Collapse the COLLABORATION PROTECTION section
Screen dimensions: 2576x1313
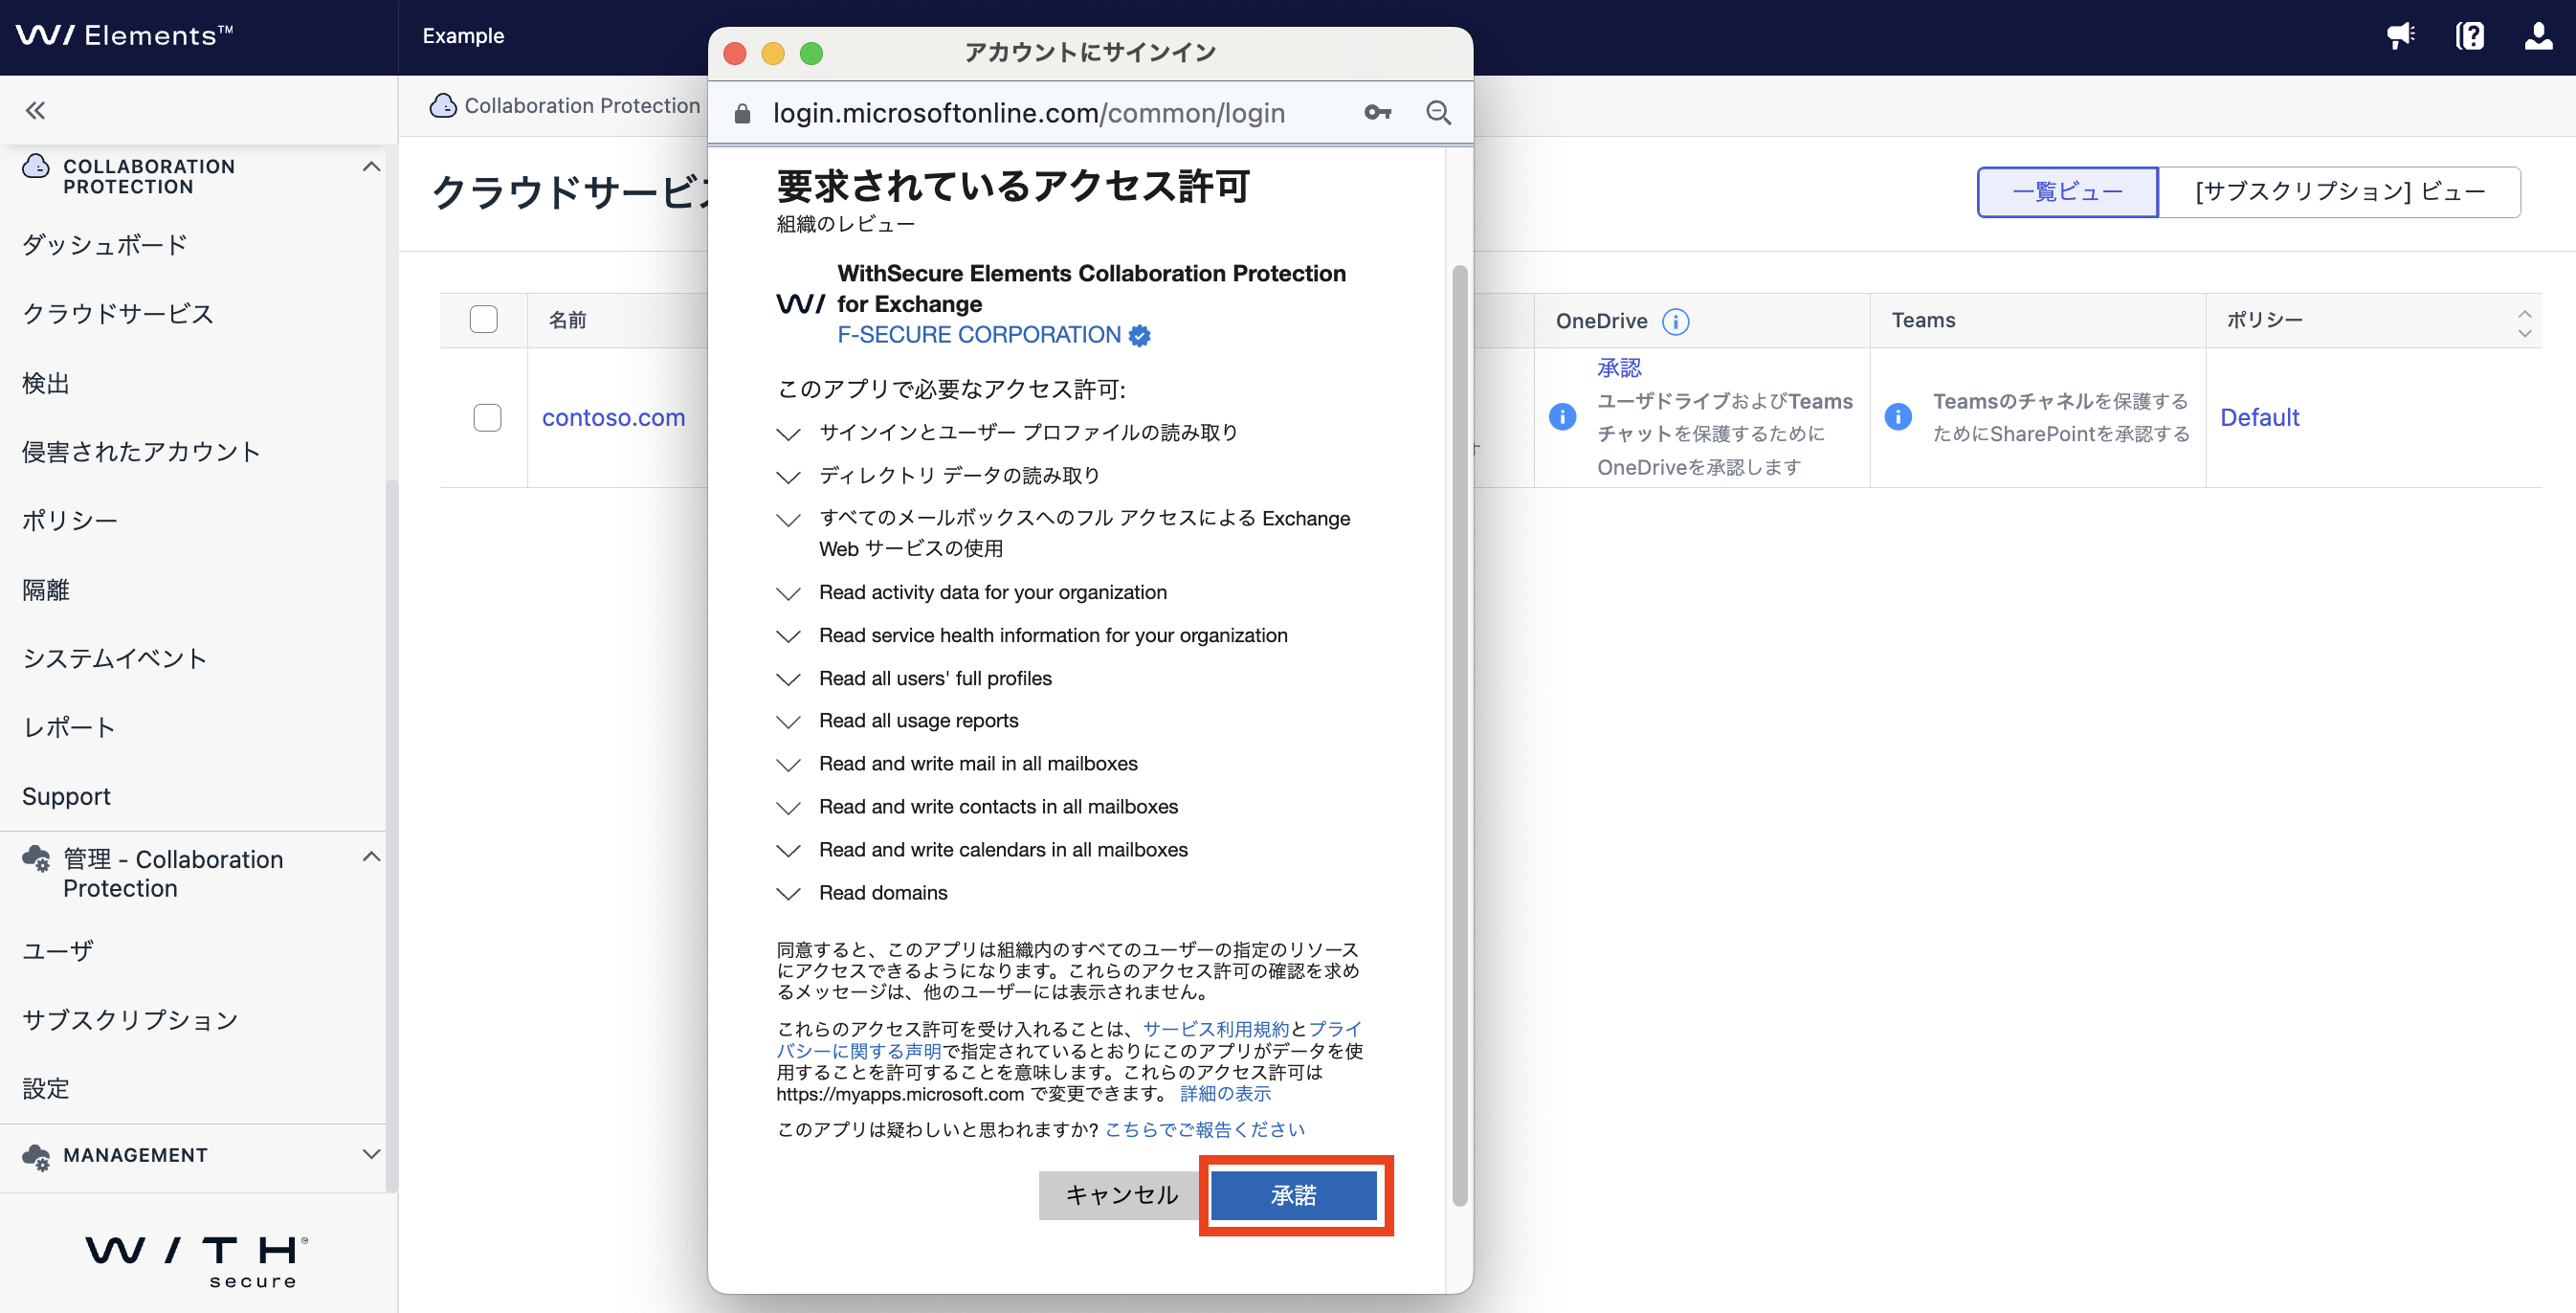tap(371, 166)
